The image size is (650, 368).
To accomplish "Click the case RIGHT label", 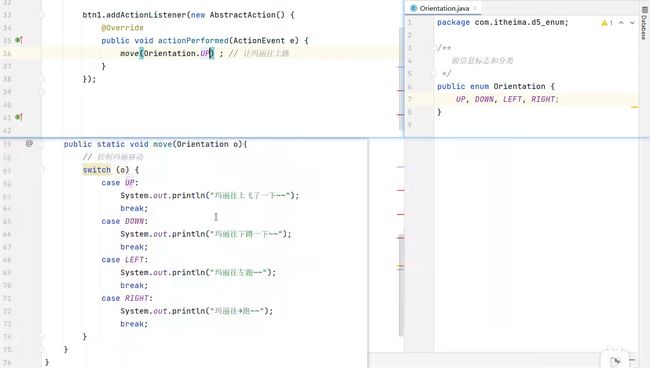I will coord(127,298).
